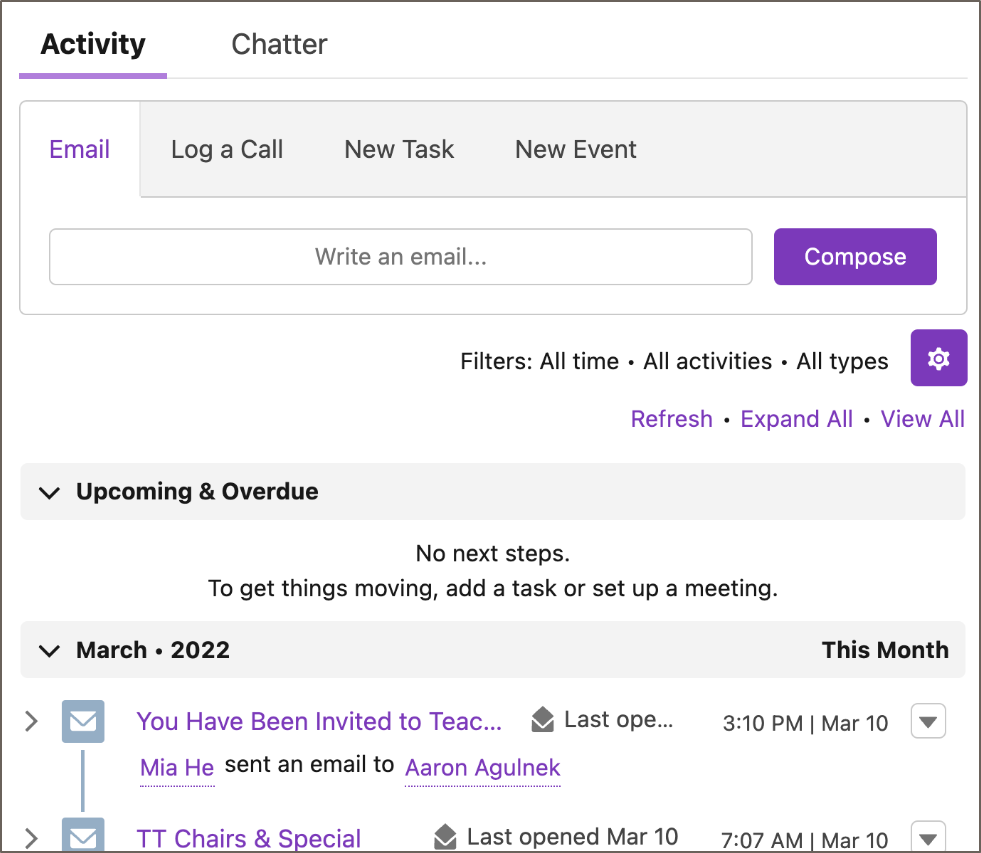Image resolution: width=981 pixels, height=853 pixels.
Task: Click the 'No next steps.' message
Action: (x=493, y=553)
